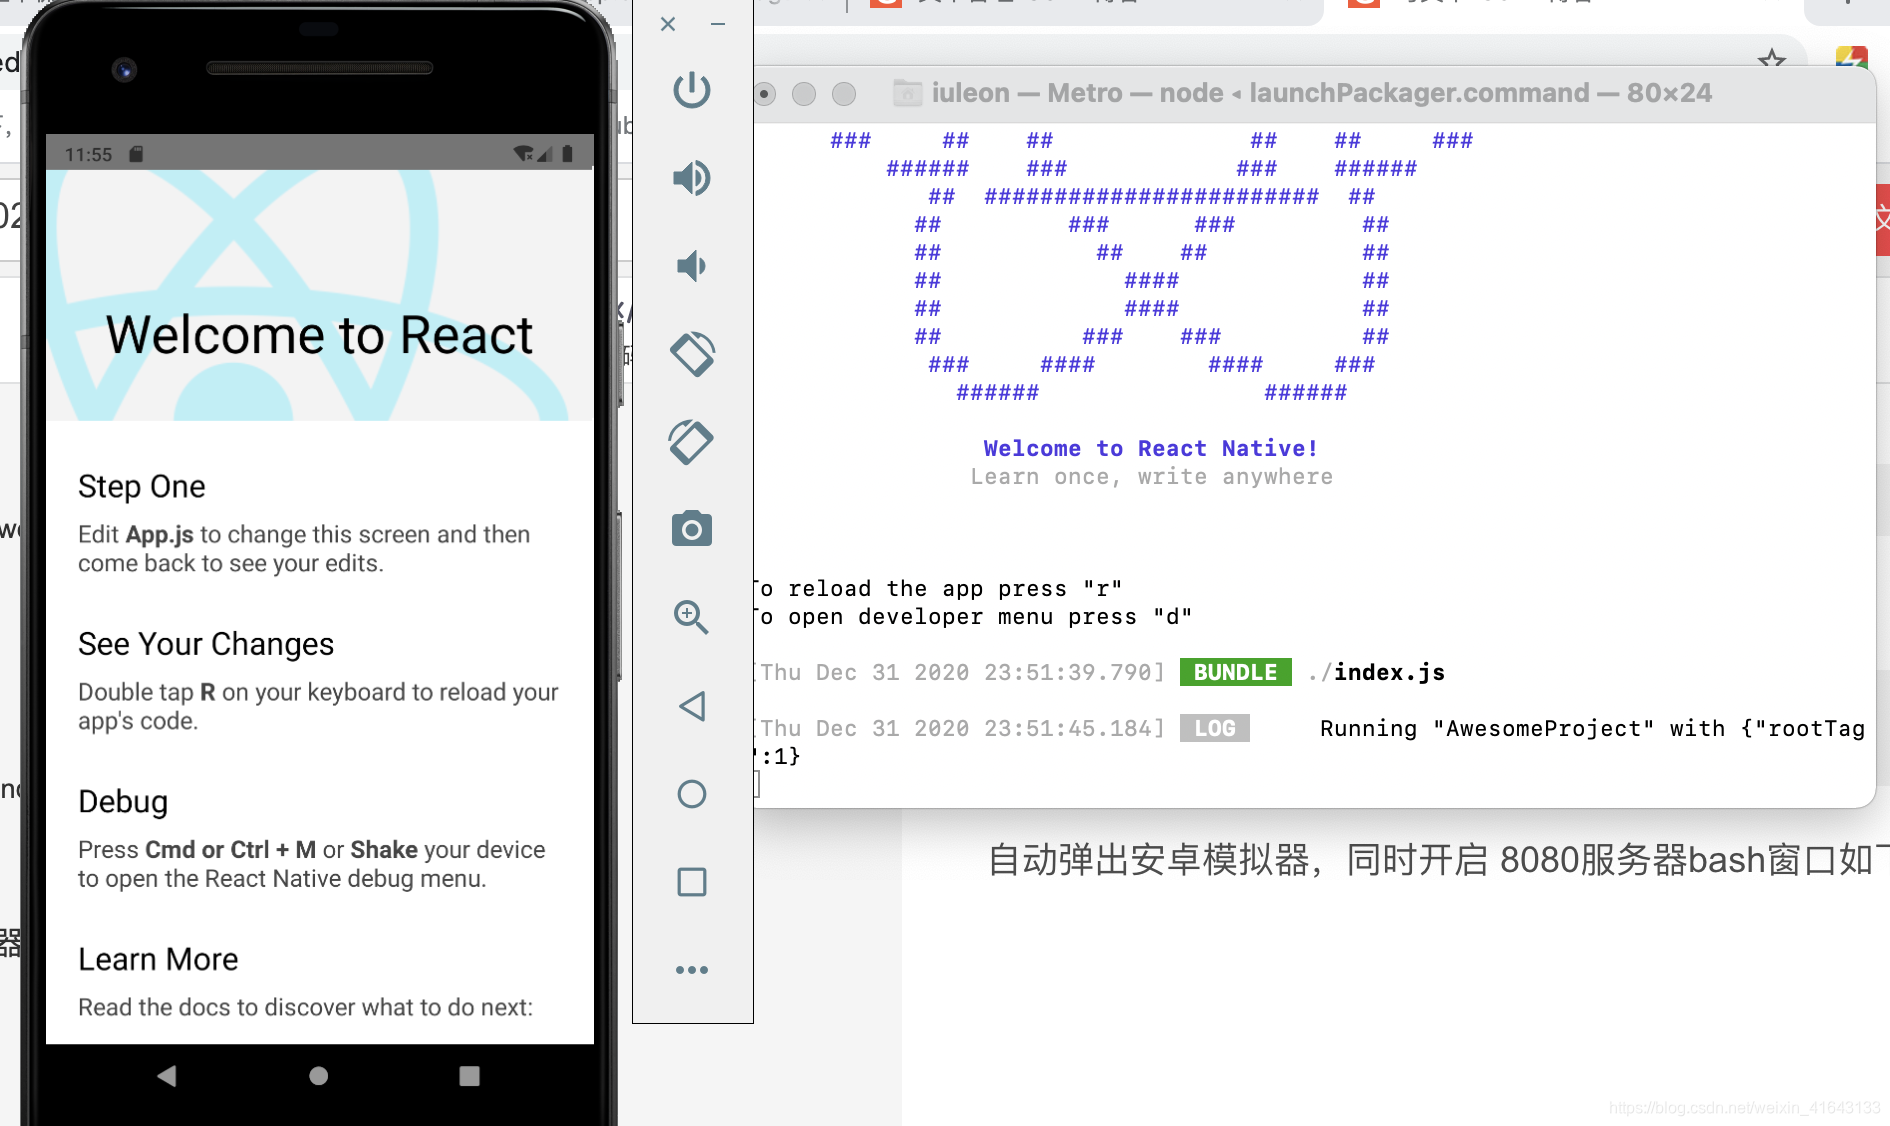Click terminal title iuleon — Metro — node

tap(1078, 93)
